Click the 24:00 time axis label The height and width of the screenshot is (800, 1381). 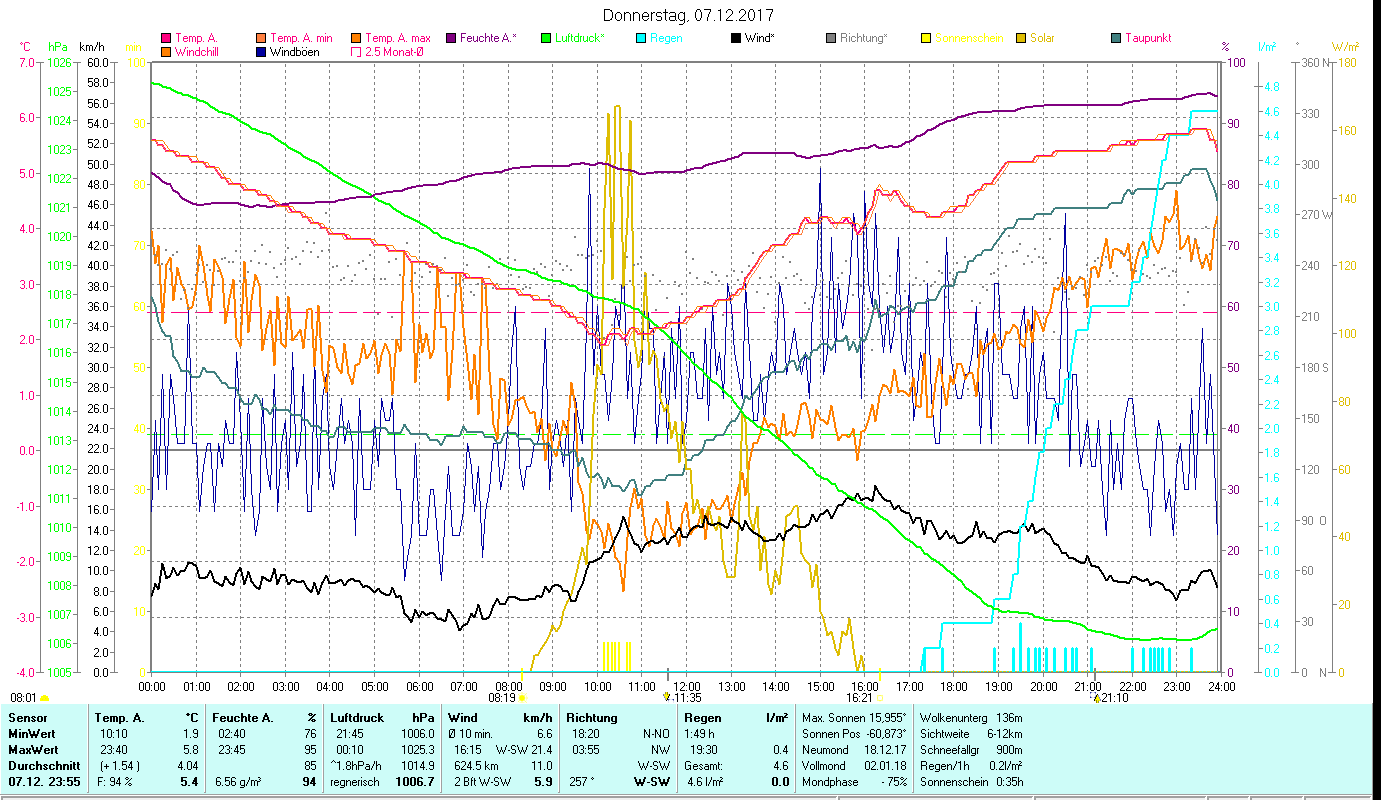point(1221,687)
